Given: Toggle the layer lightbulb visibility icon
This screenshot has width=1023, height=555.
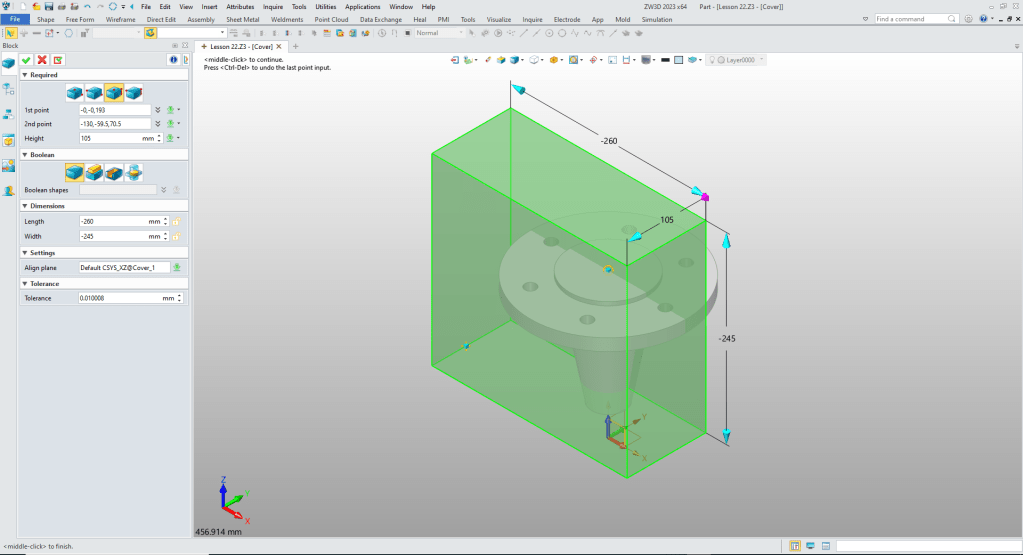Looking at the screenshot, I should pos(712,60).
